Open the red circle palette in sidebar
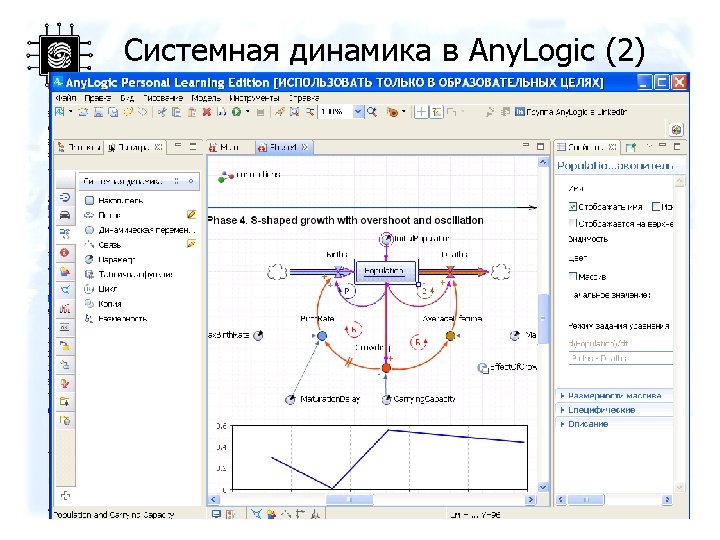This screenshot has height=540, width=720. (x=65, y=253)
